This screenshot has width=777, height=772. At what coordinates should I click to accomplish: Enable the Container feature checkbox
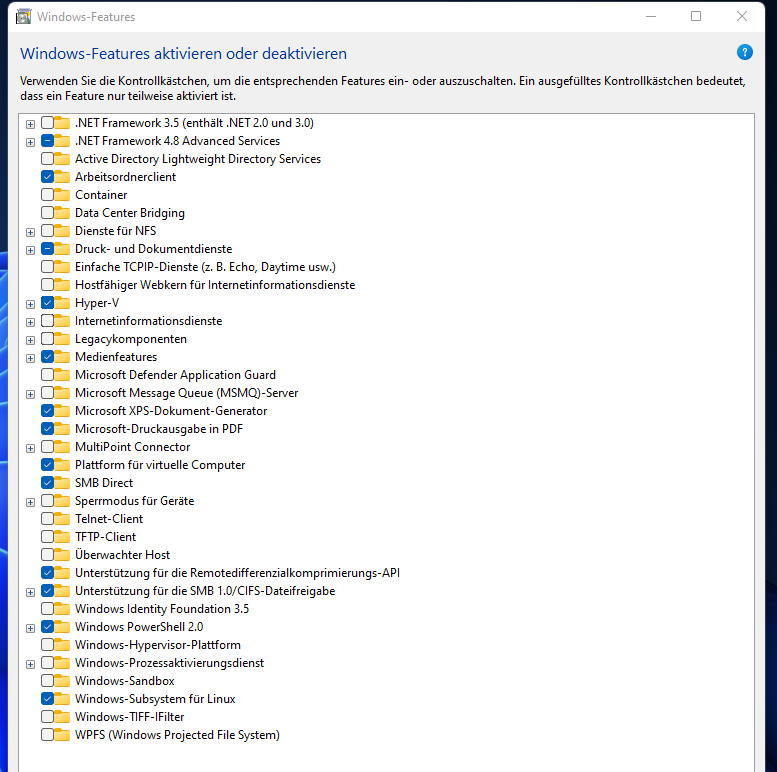point(48,195)
